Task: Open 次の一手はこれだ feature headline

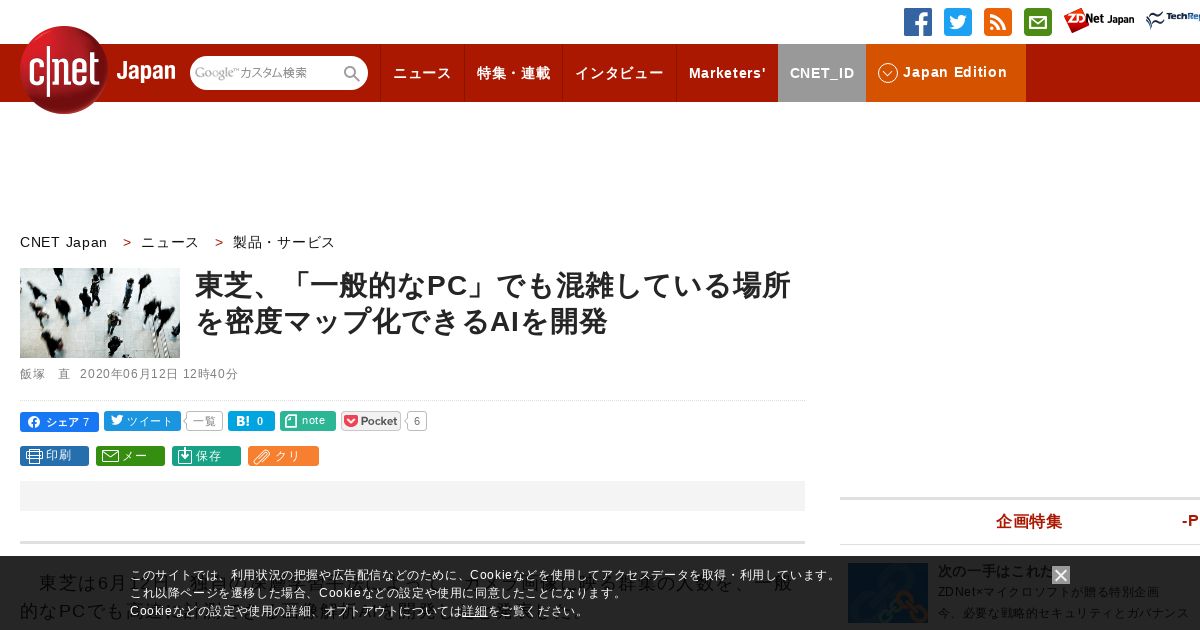Action: pos(995,571)
